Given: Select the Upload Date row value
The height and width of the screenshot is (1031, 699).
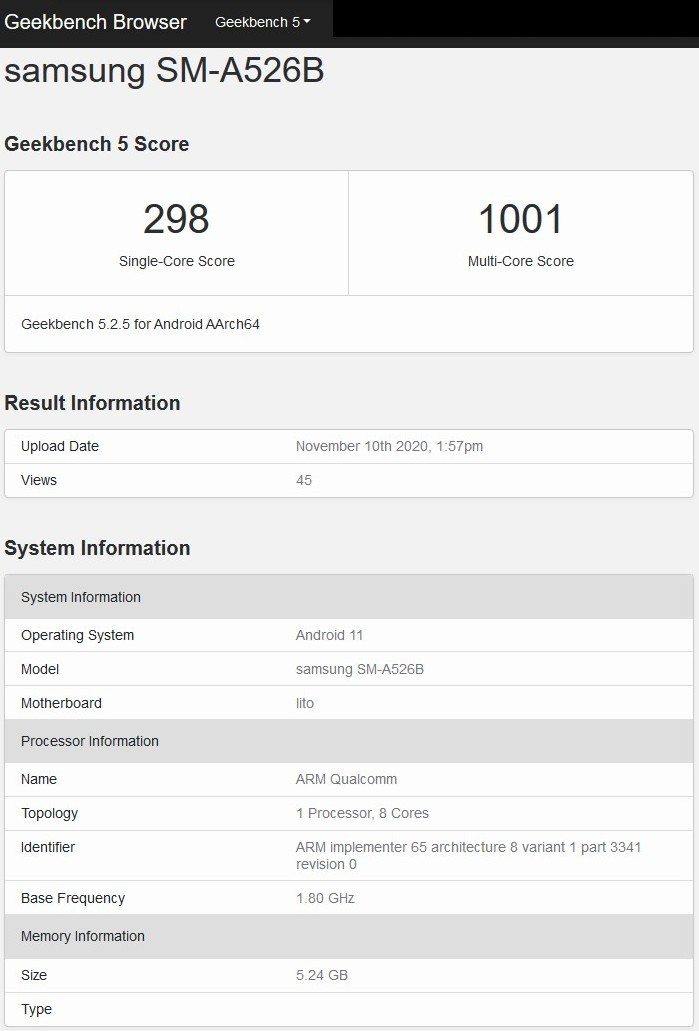Looking at the screenshot, I should [389, 446].
